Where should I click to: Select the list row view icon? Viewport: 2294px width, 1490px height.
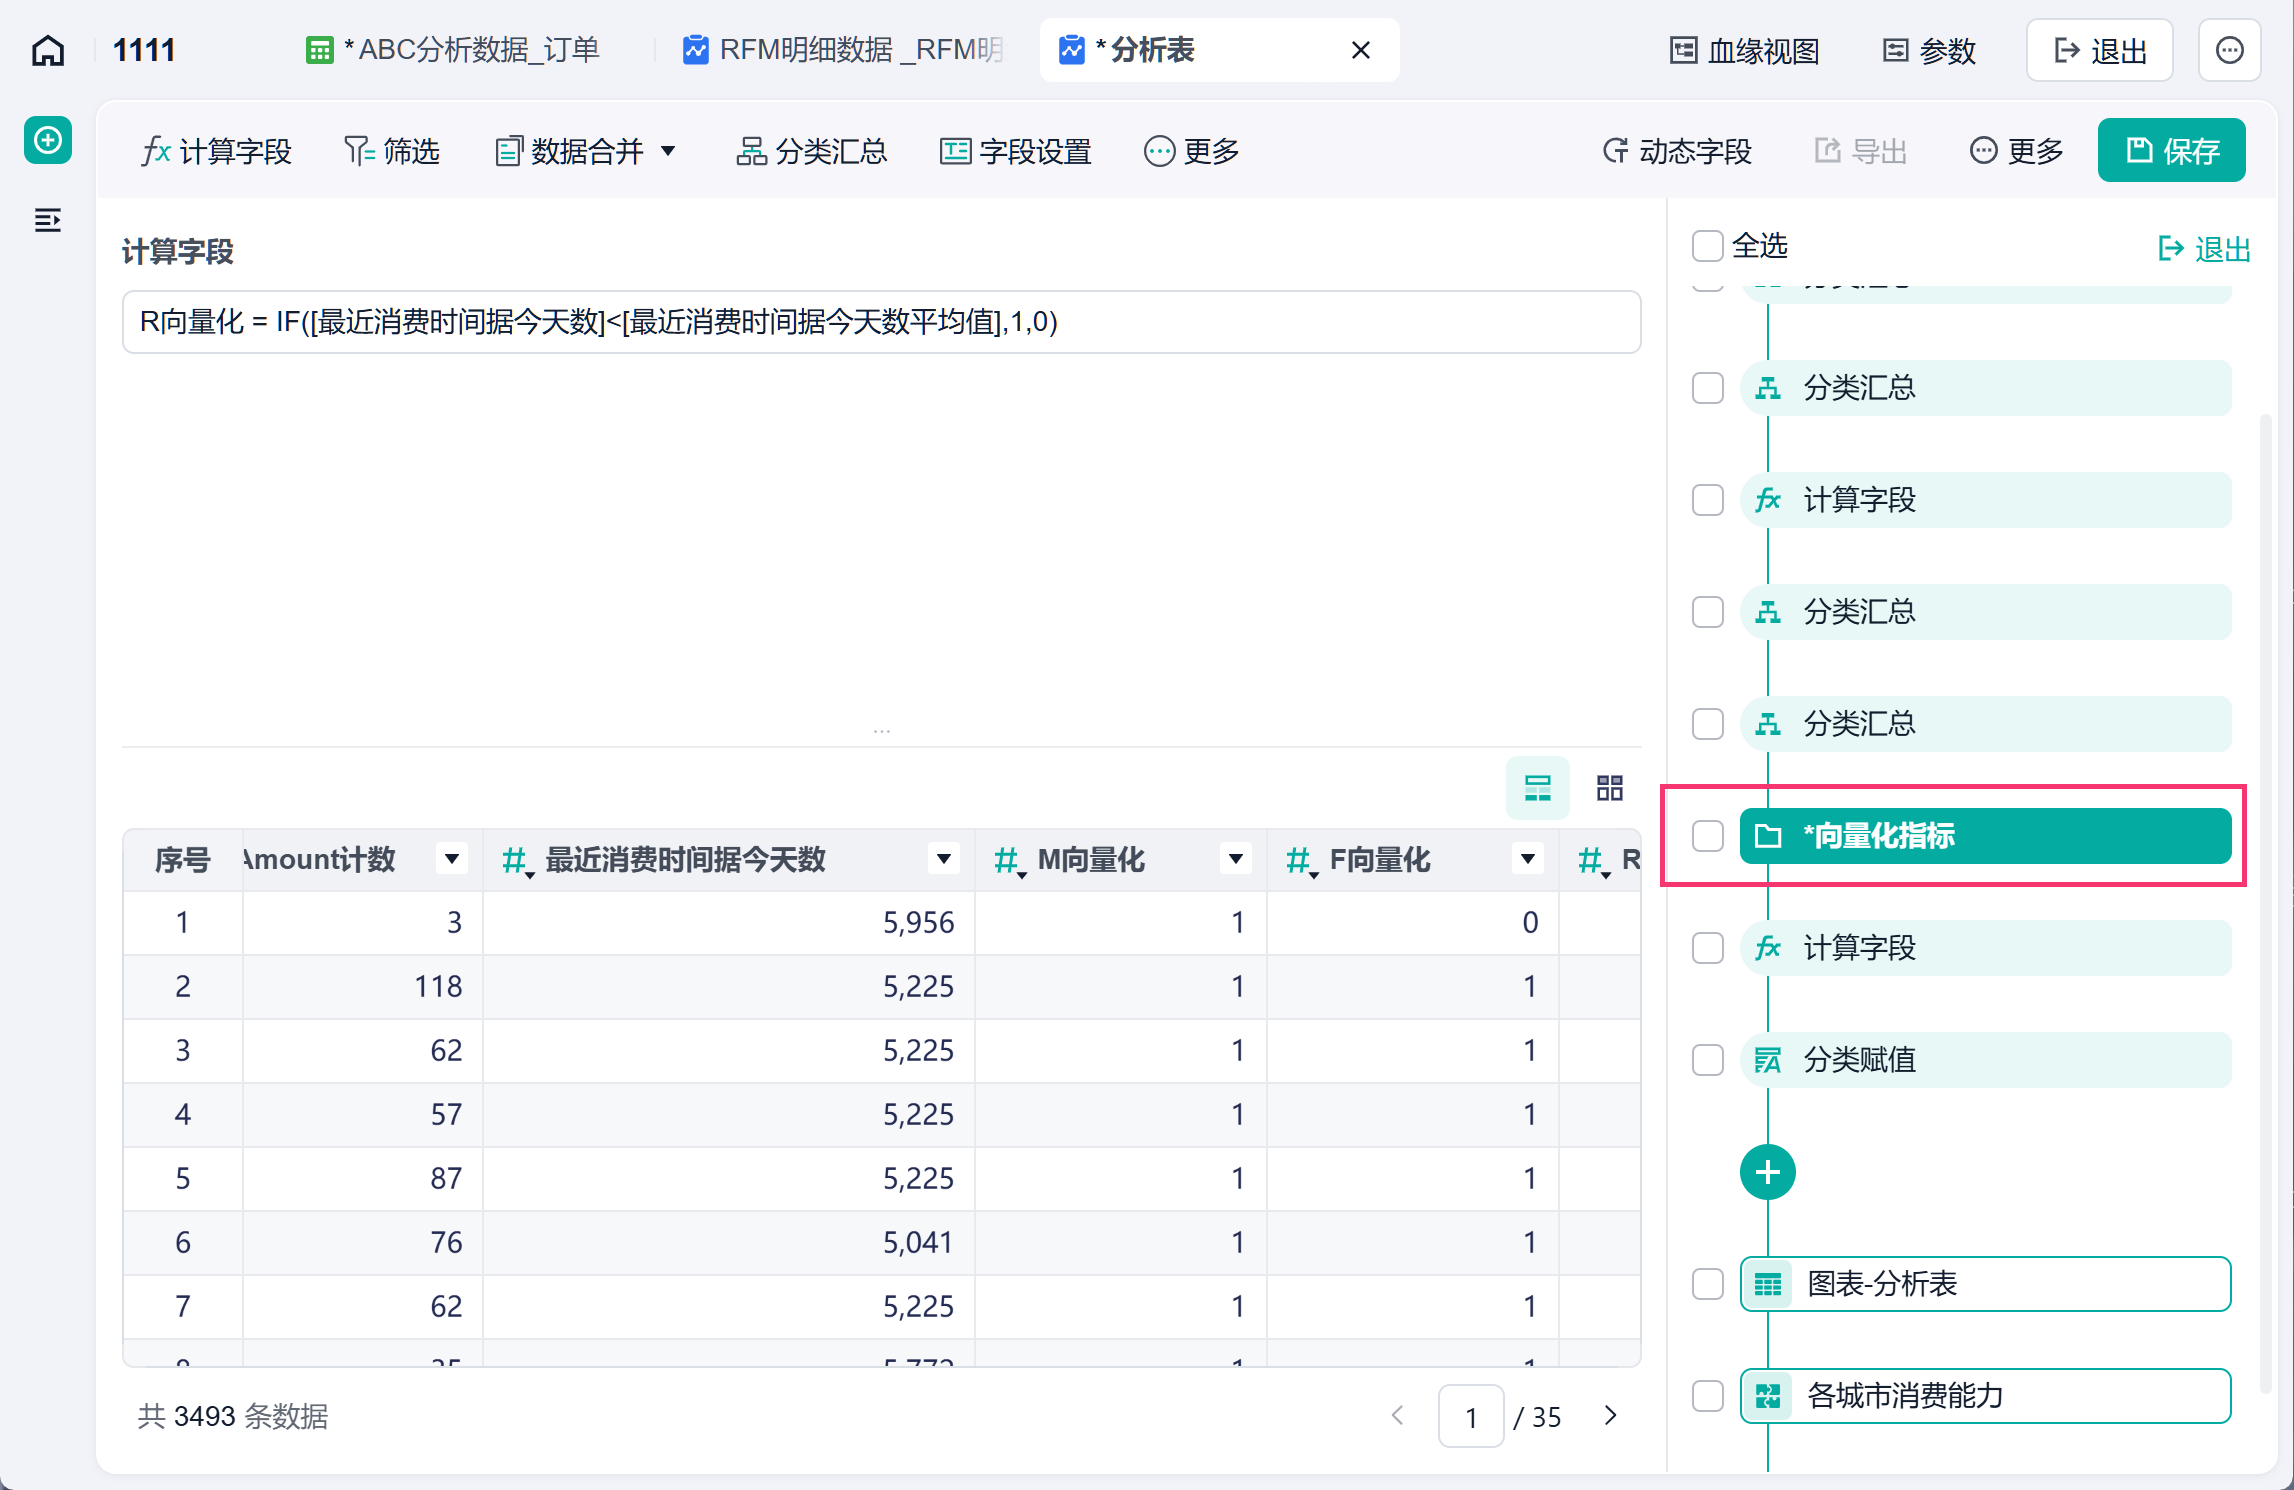click(x=1537, y=788)
